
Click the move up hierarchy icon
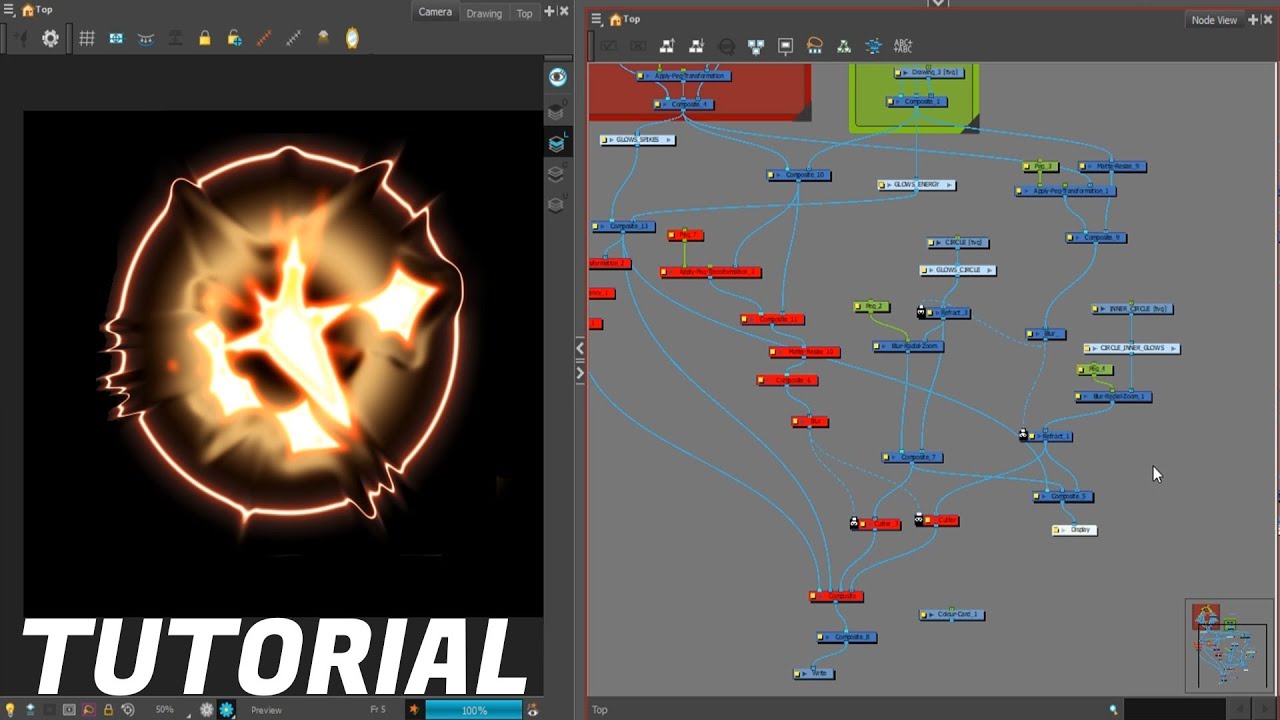[667, 46]
